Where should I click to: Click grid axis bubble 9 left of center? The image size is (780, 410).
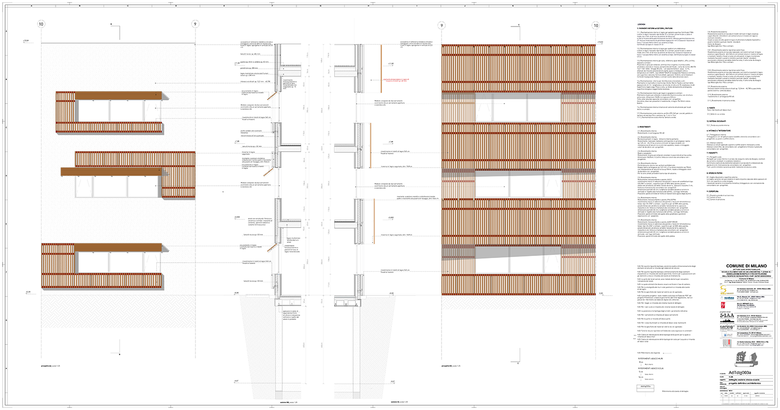point(195,23)
